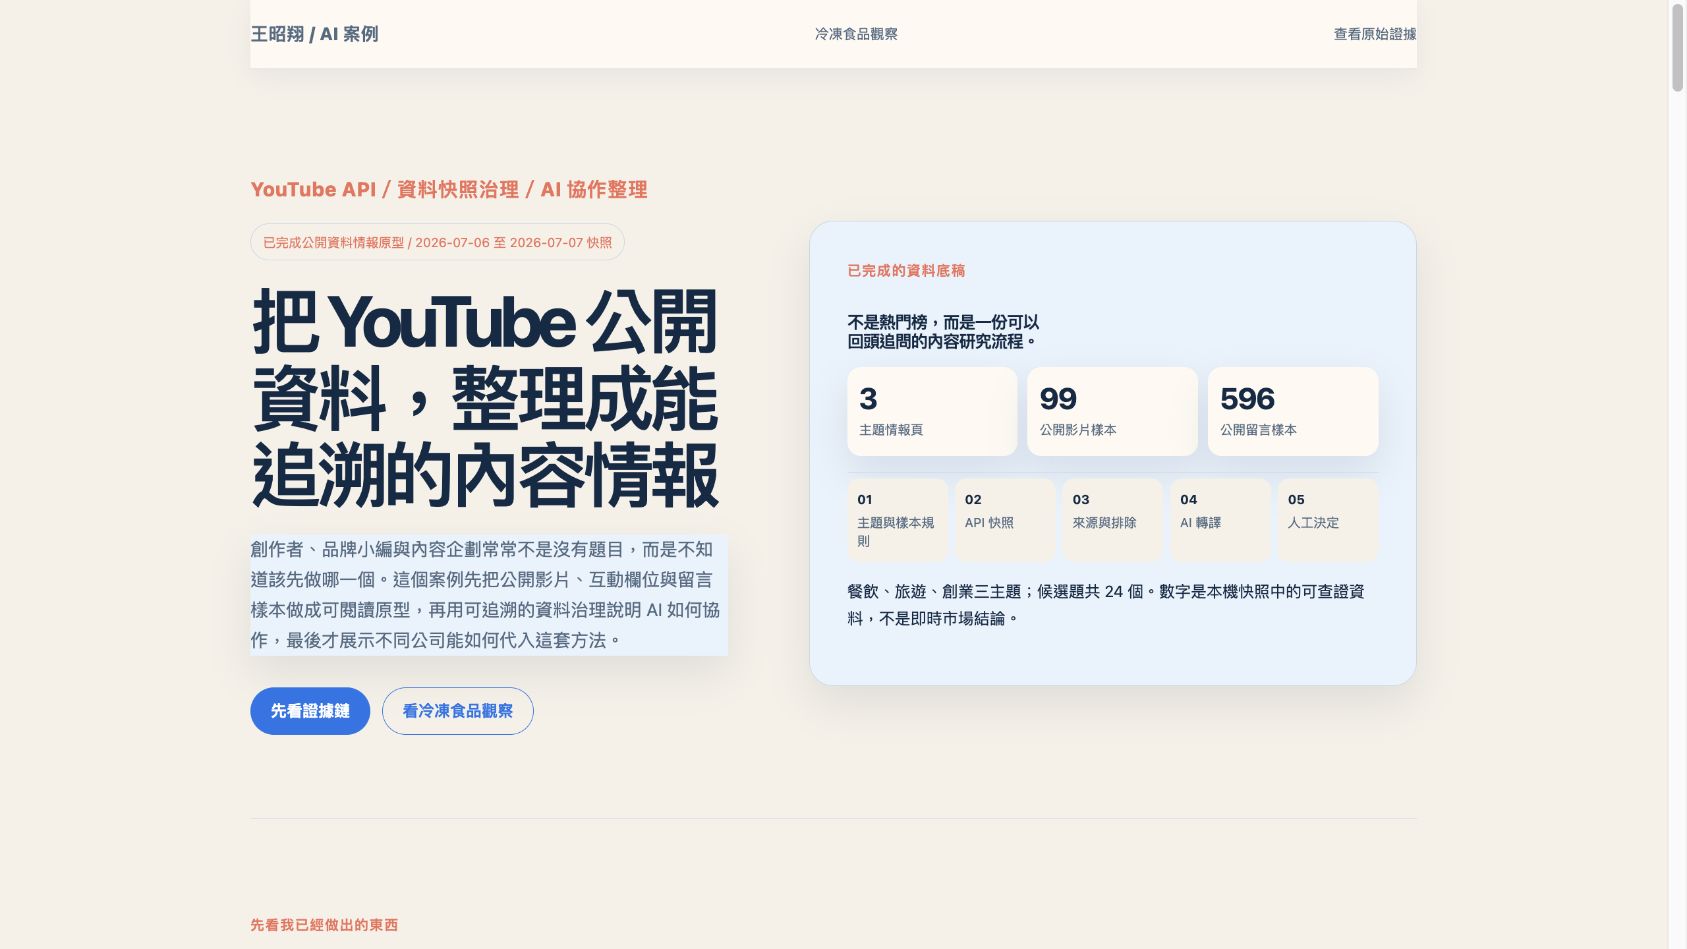Click the intro paragraph starting 創作者、品牌小編
This screenshot has height=949, width=1687.
click(489, 595)
